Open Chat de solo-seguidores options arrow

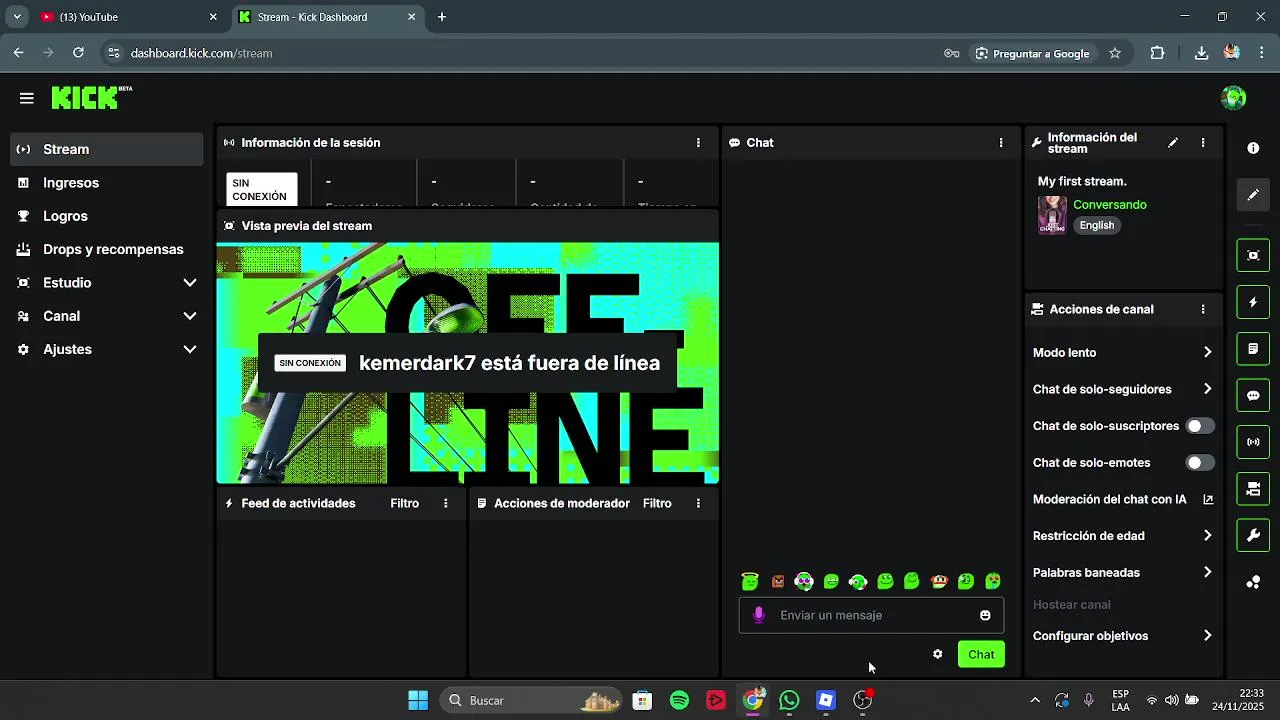(x=1207, y=389)
